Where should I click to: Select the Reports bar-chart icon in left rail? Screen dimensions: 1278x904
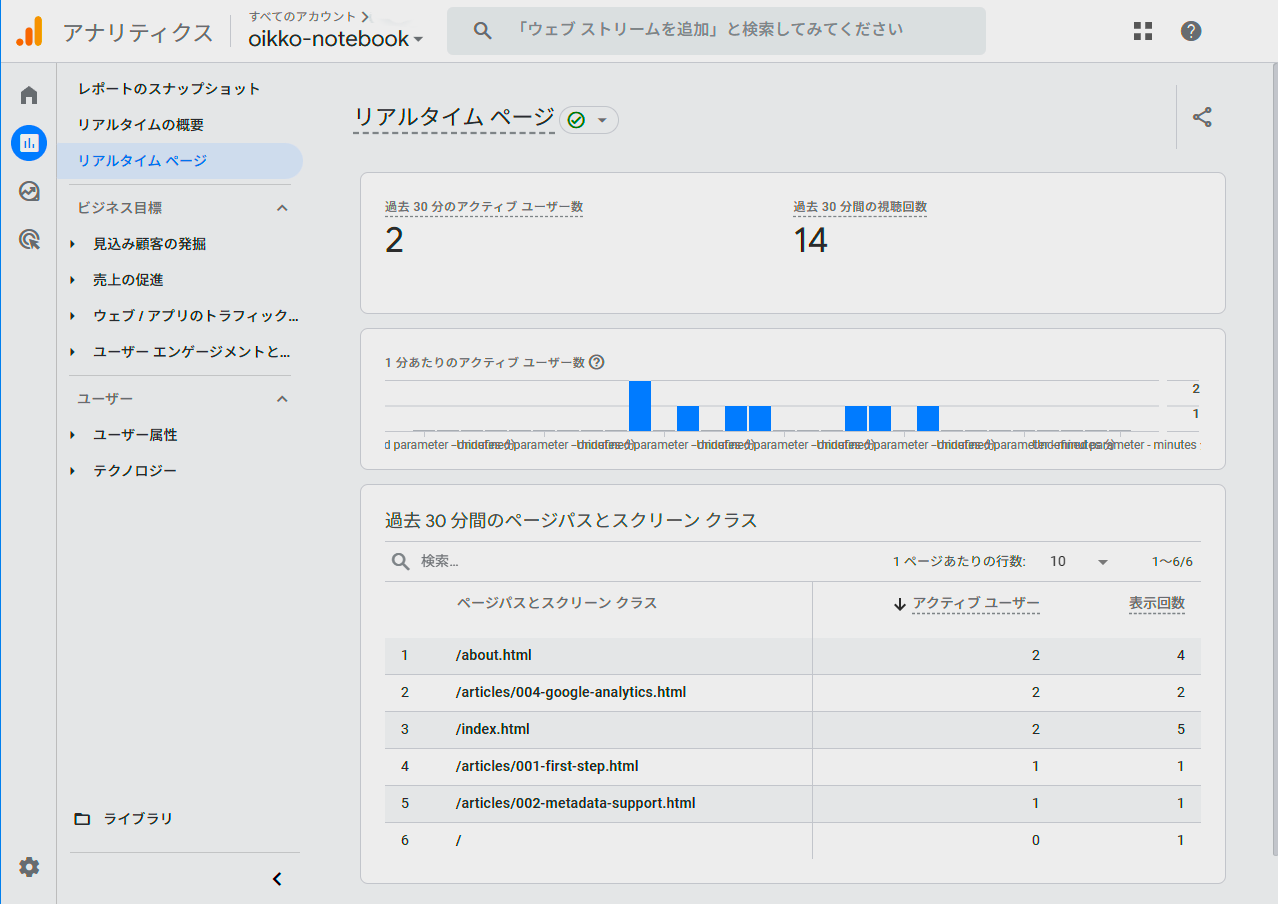(x=28, y=142)
